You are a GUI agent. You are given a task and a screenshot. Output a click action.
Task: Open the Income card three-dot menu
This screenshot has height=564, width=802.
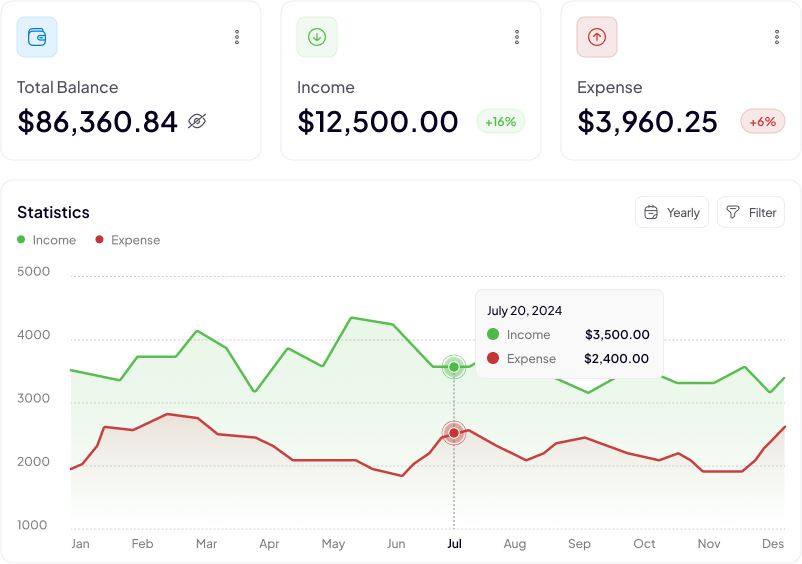[x=517, y=37]
